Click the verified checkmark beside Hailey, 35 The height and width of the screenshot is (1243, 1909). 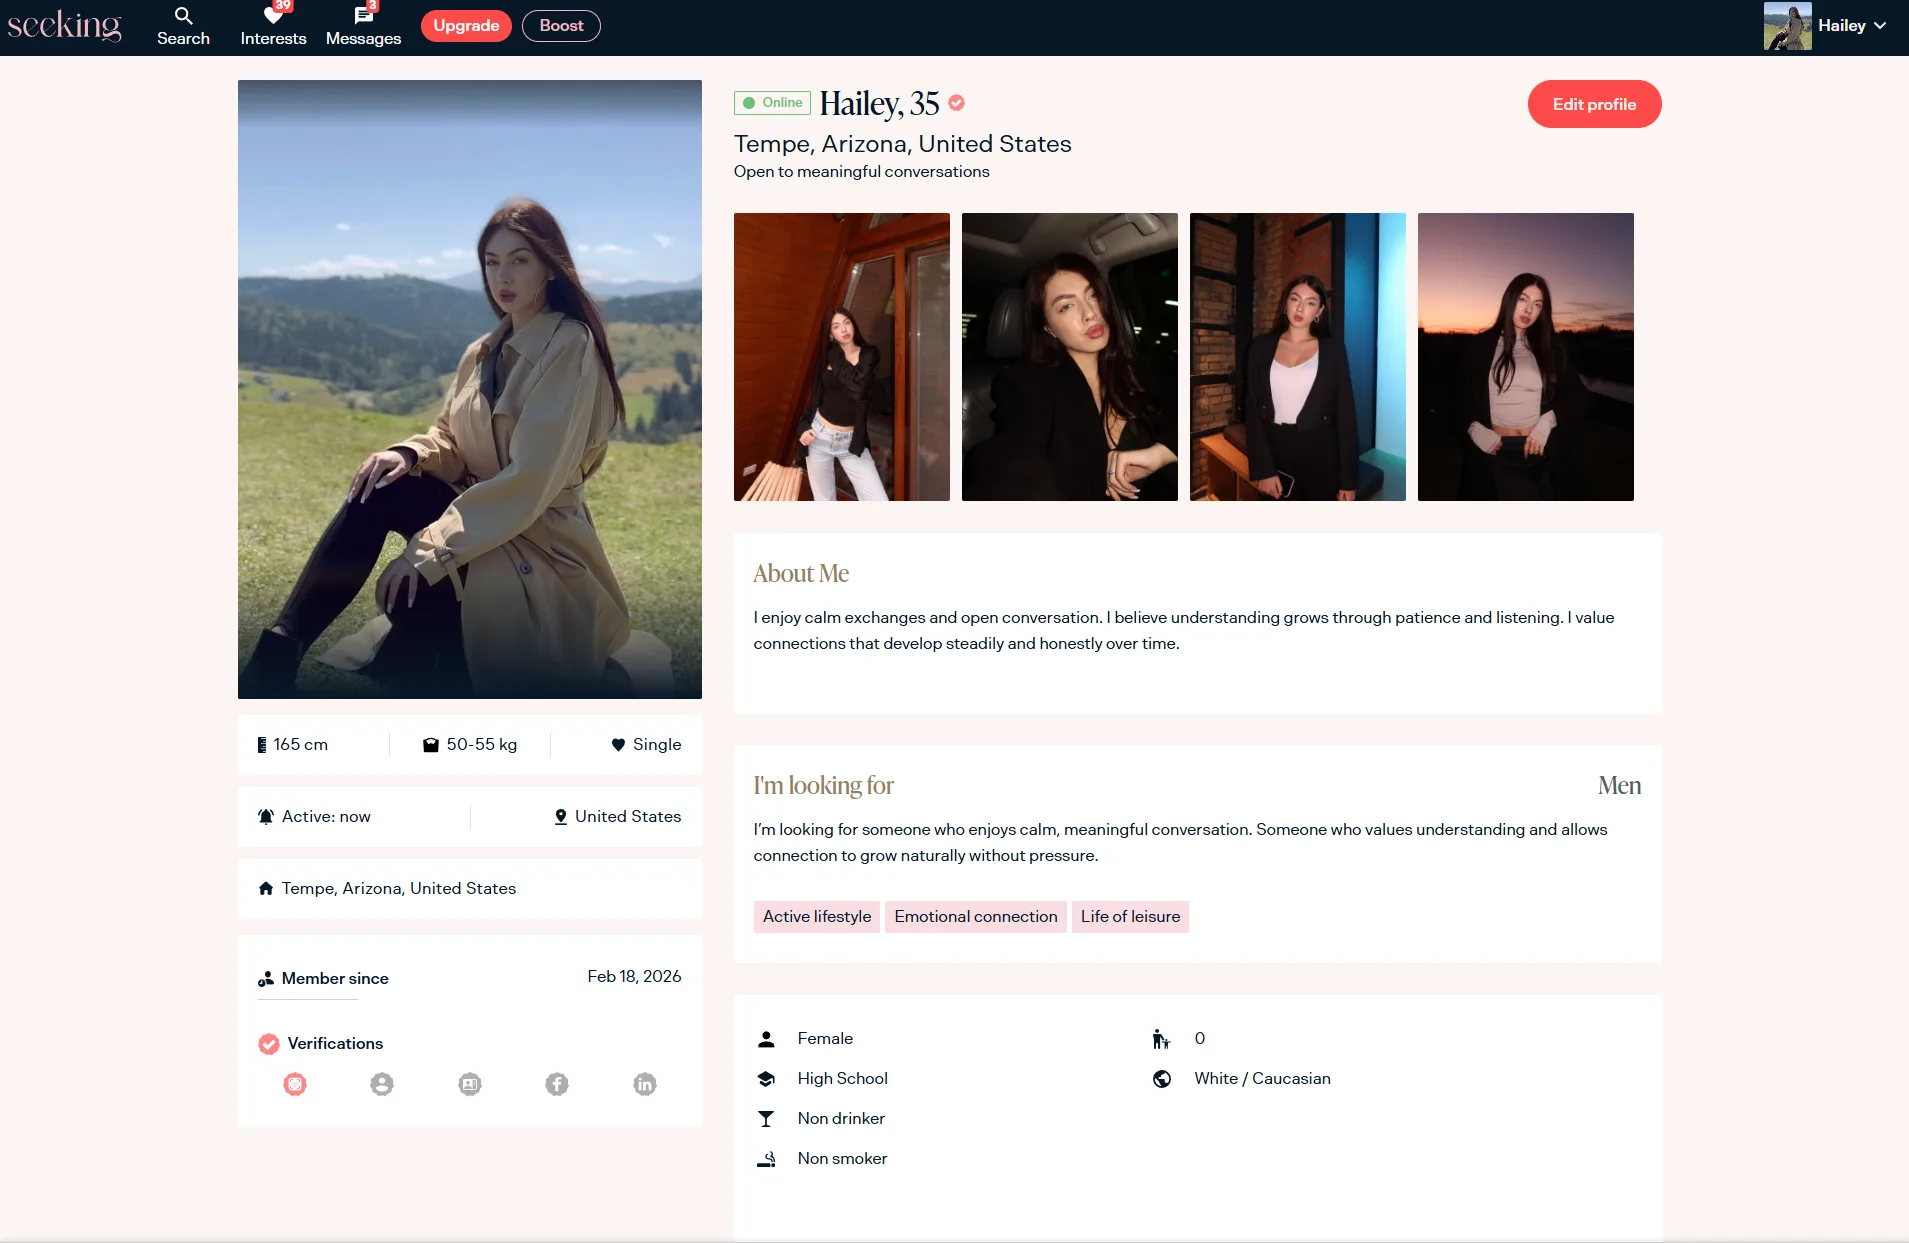pos(957,103)
